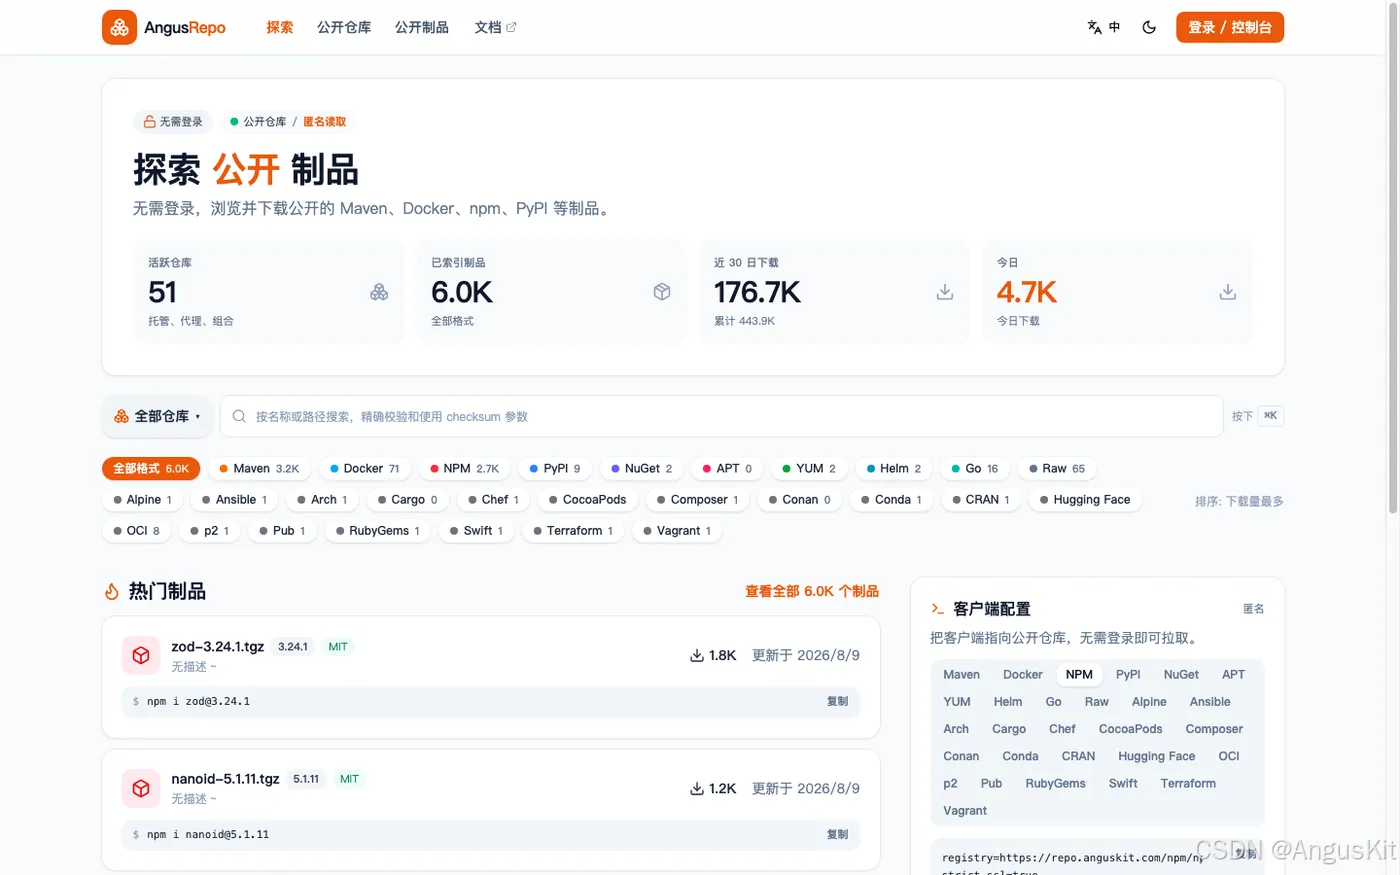Click the package icon of nanoid-5.1.11.tgz

tap(141, 788)
